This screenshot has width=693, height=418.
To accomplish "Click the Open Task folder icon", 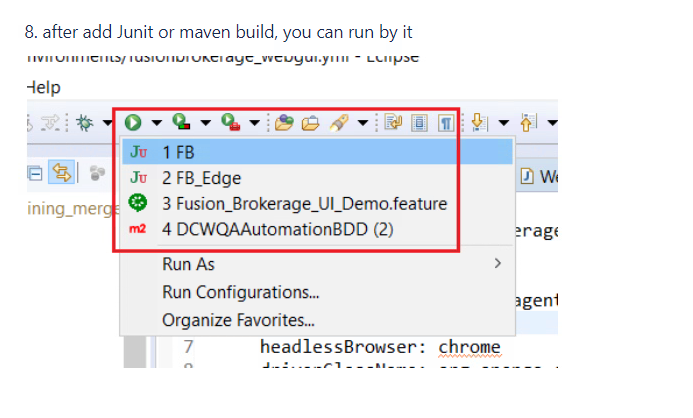I will [310, 123].
